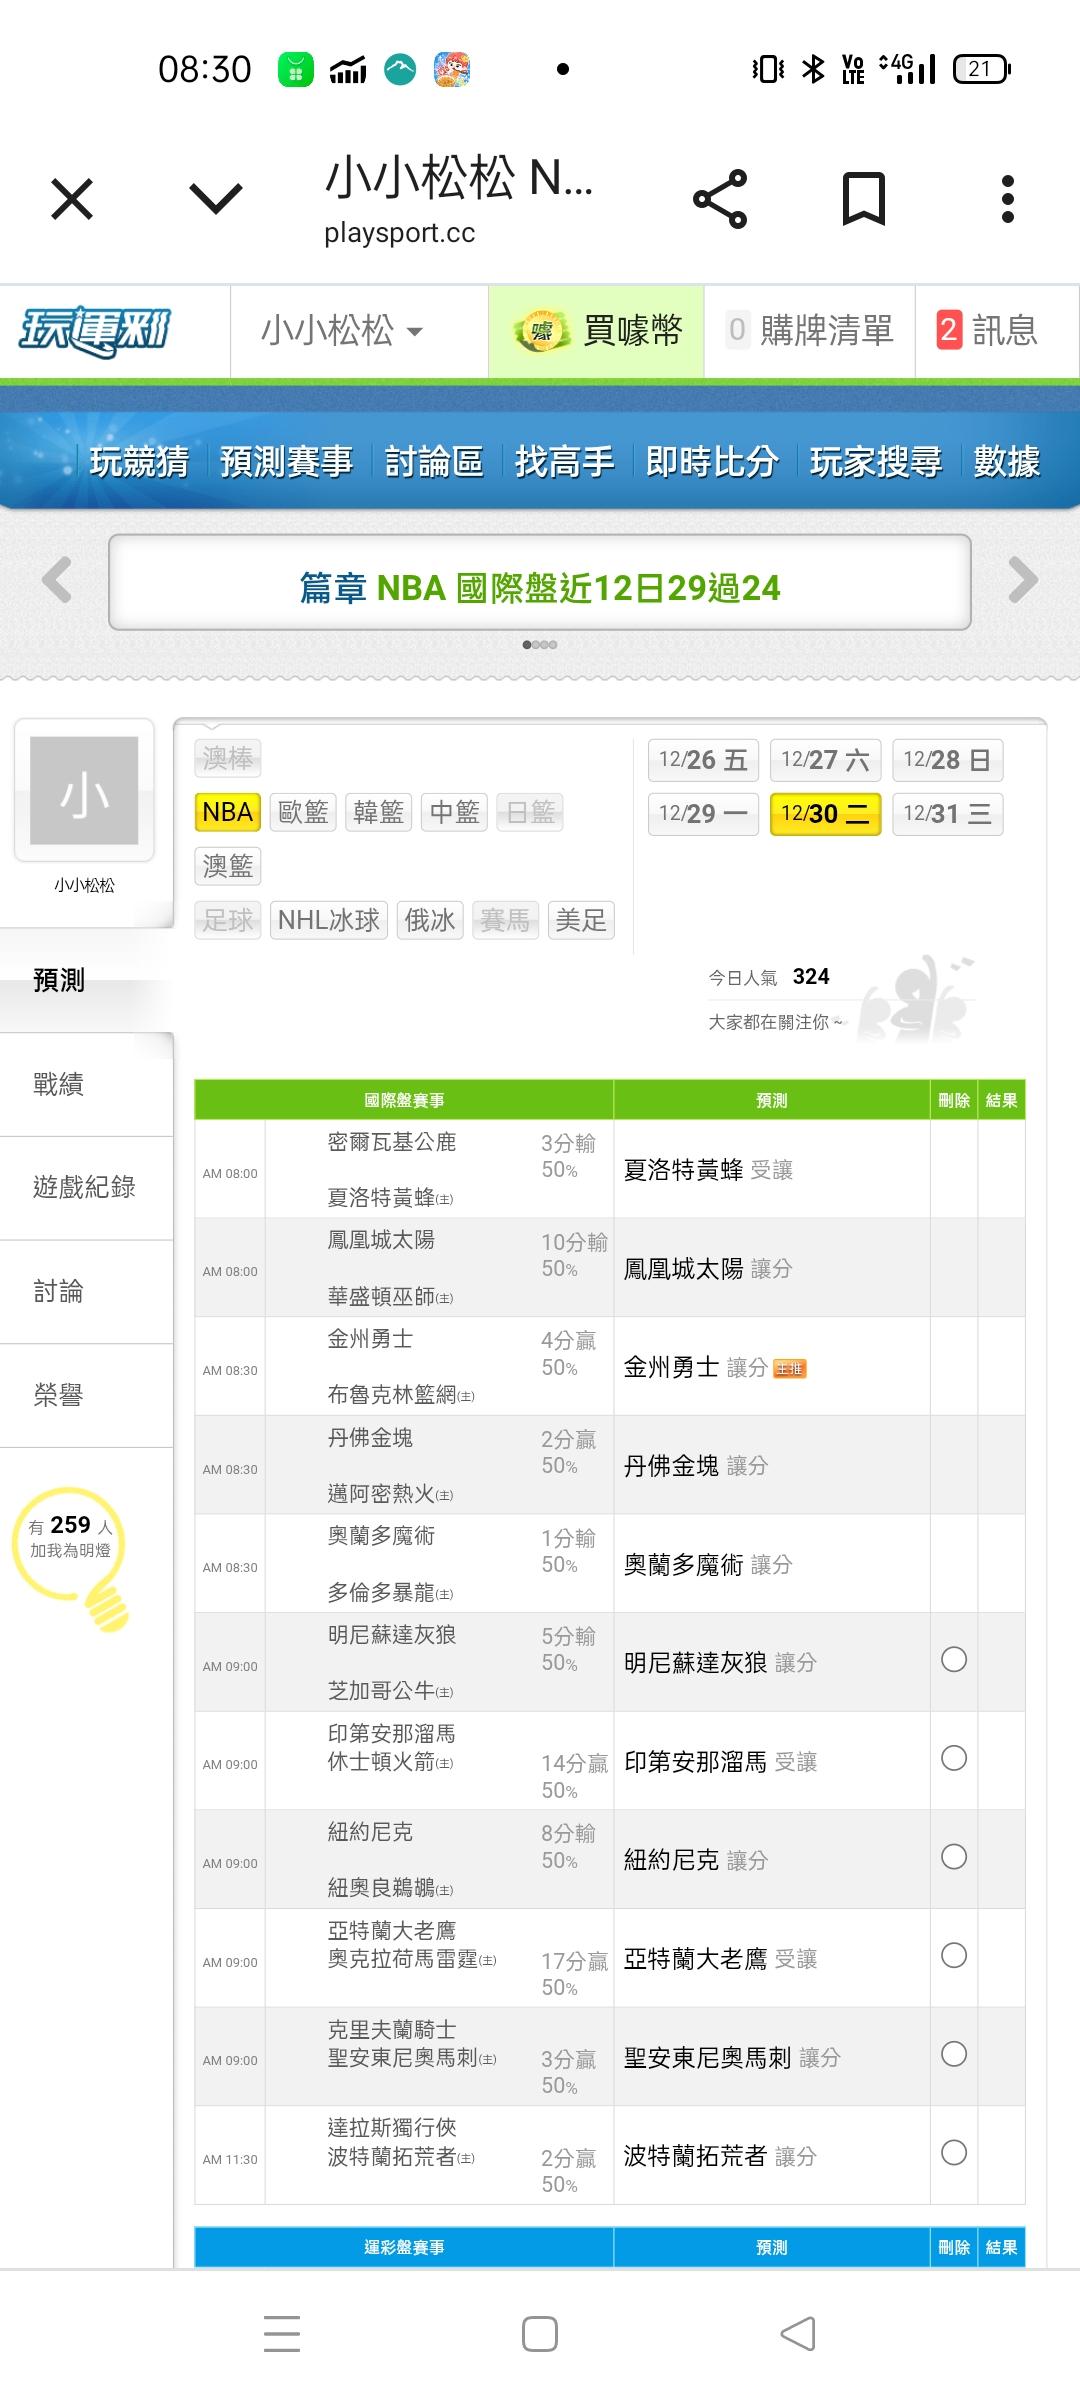Open the three-dot browser menu
This screenshot has height=2400, width=1080.
click(x=1007, y=199)
